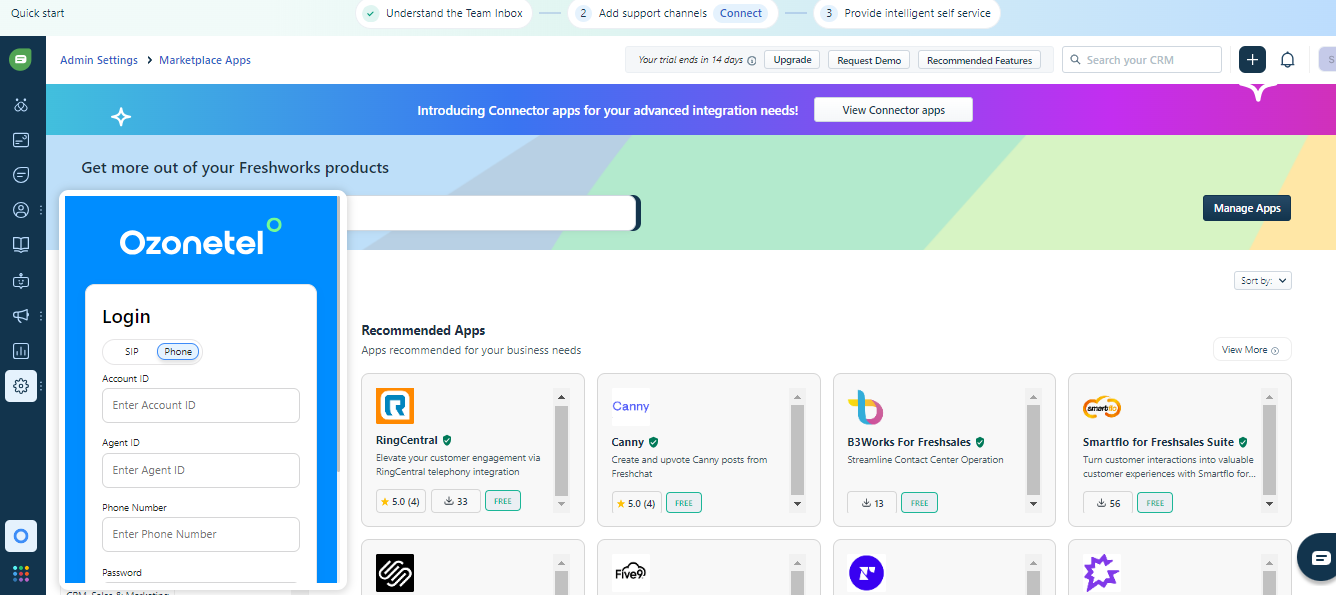
Task: Click scroll up arrow on Smartflo card
Action: 1269,396
